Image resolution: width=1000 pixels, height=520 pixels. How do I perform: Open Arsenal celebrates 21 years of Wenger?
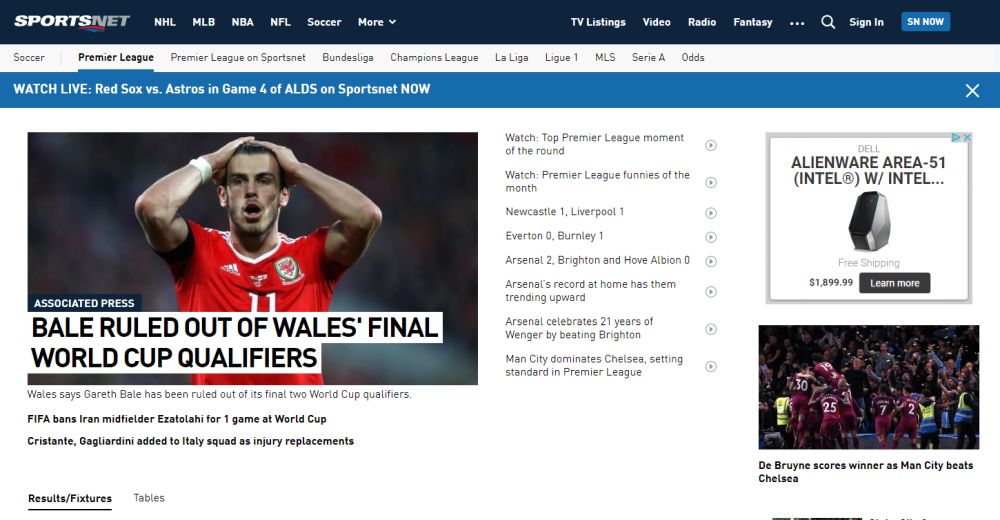tap(579, 328)
